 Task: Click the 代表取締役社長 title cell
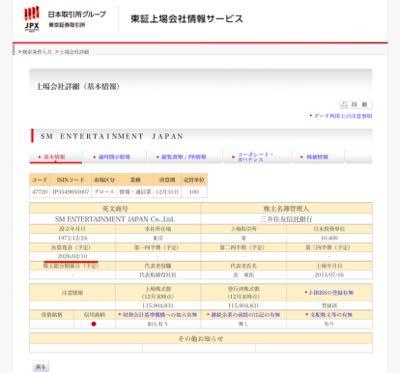(x=158, y=275)
